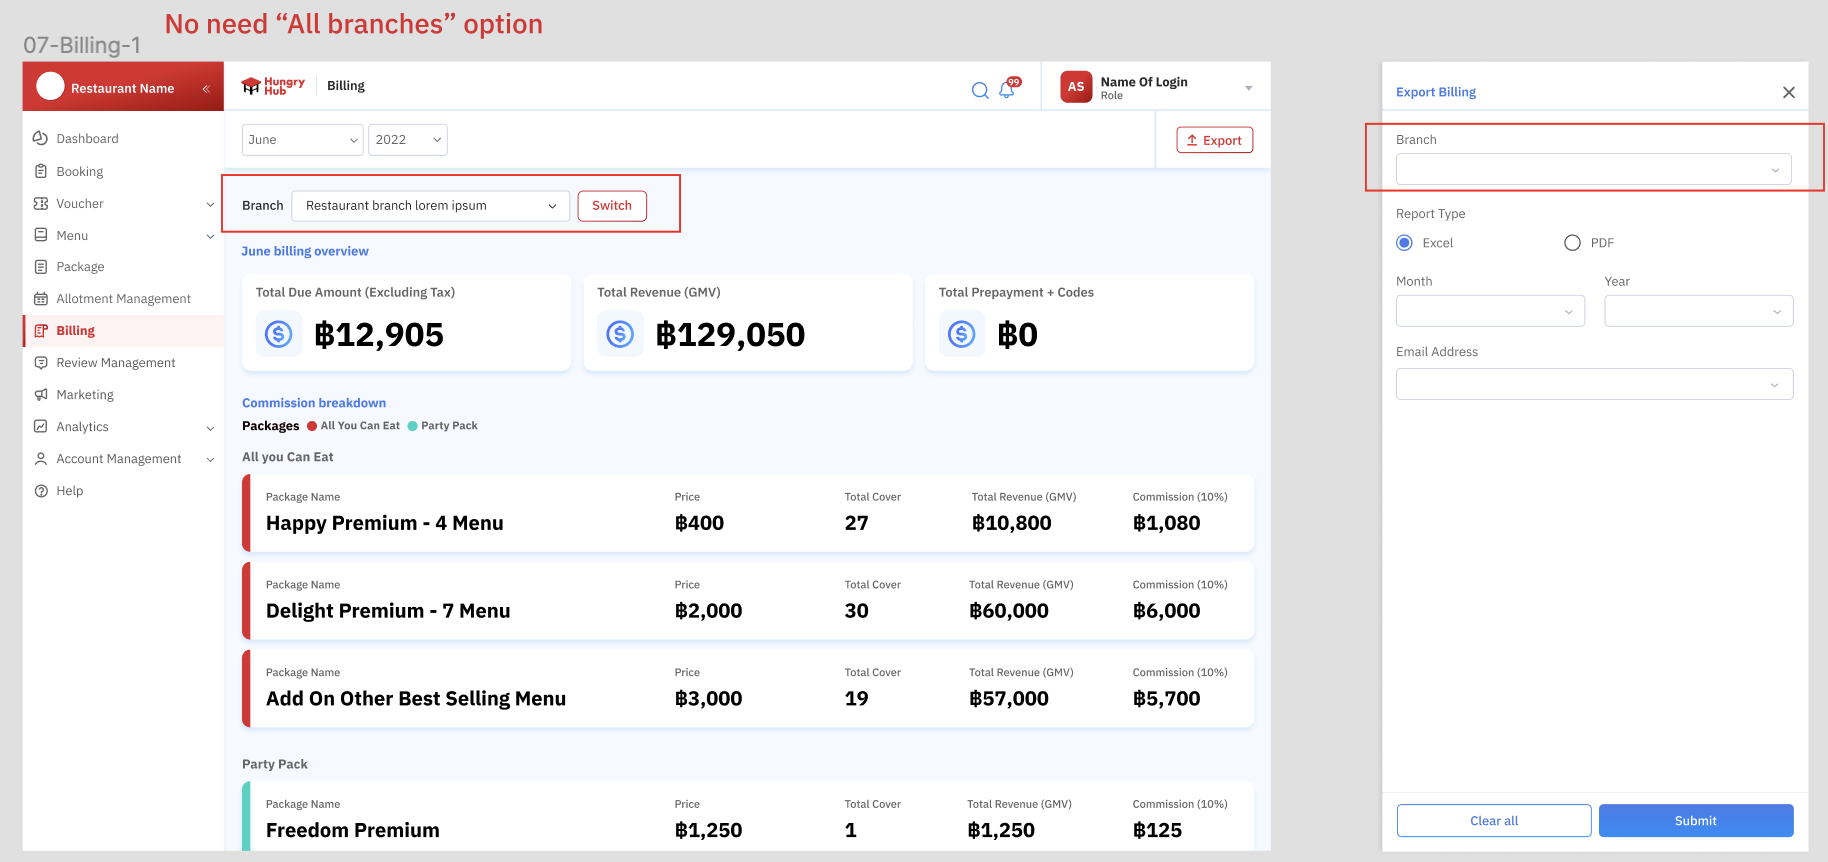The image size is (1828, 862).
Task: Click the red All You Can Eat legend dot
Action: pyautogui.click(x=312, y=426)
